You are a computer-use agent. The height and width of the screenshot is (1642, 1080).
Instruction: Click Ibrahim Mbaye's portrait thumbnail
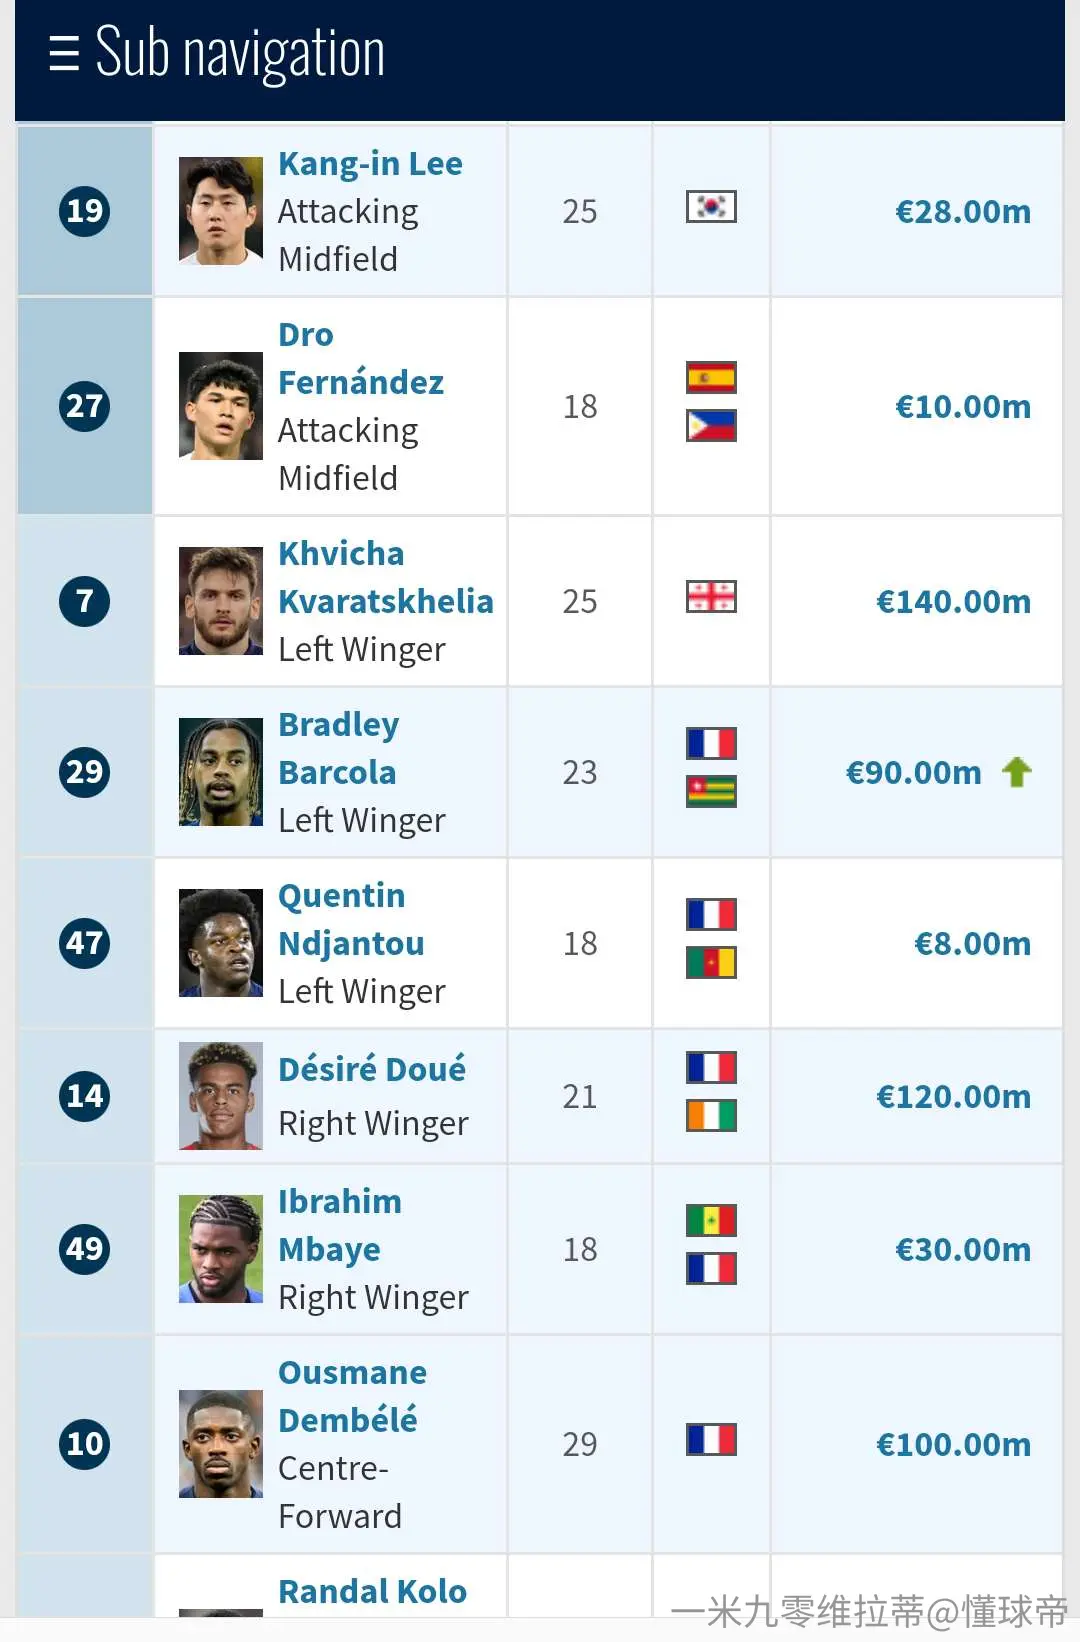coord(221,1249)
